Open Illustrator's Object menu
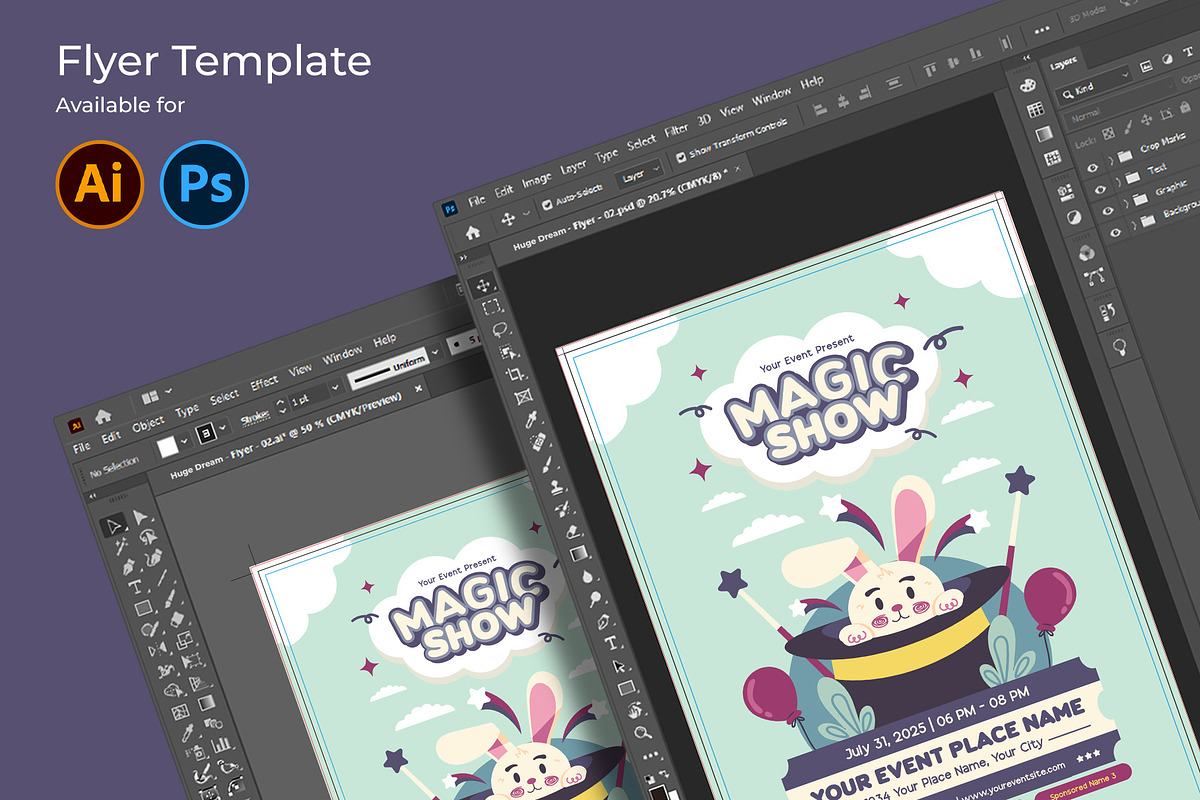The width and height of the screenshot is (1200, 800). (x=148, y=423)
